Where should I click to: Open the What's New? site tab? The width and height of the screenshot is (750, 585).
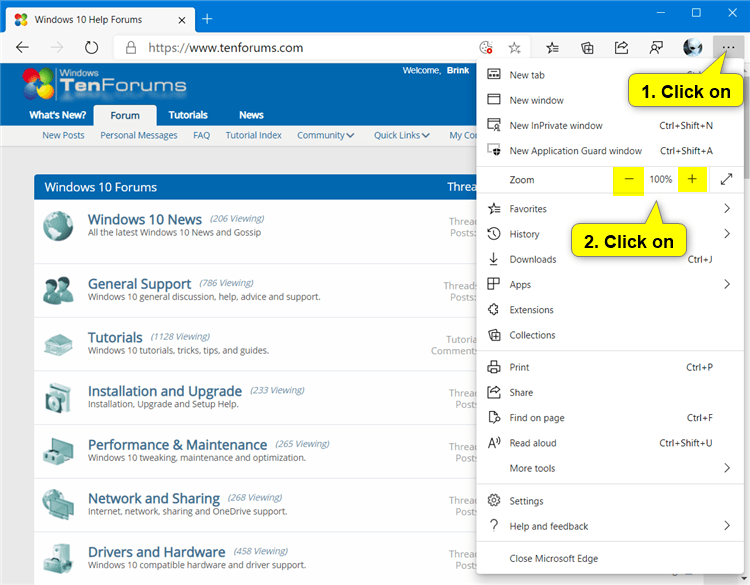(57, 115)
